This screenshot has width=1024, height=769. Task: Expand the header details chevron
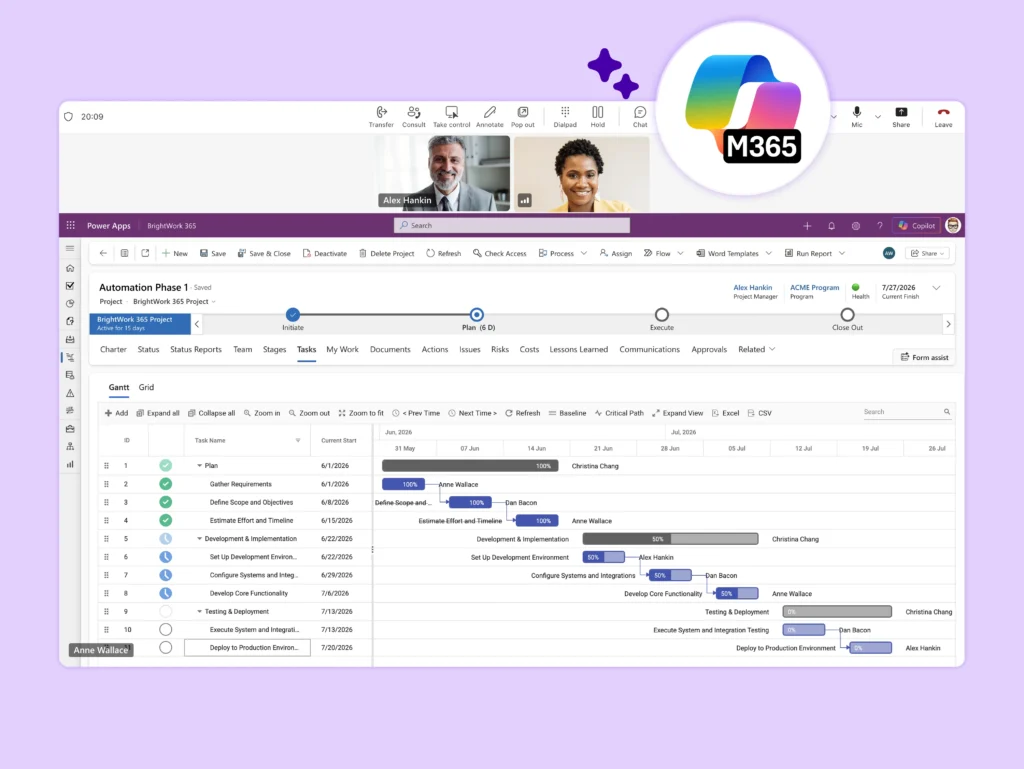coord(936,288)
